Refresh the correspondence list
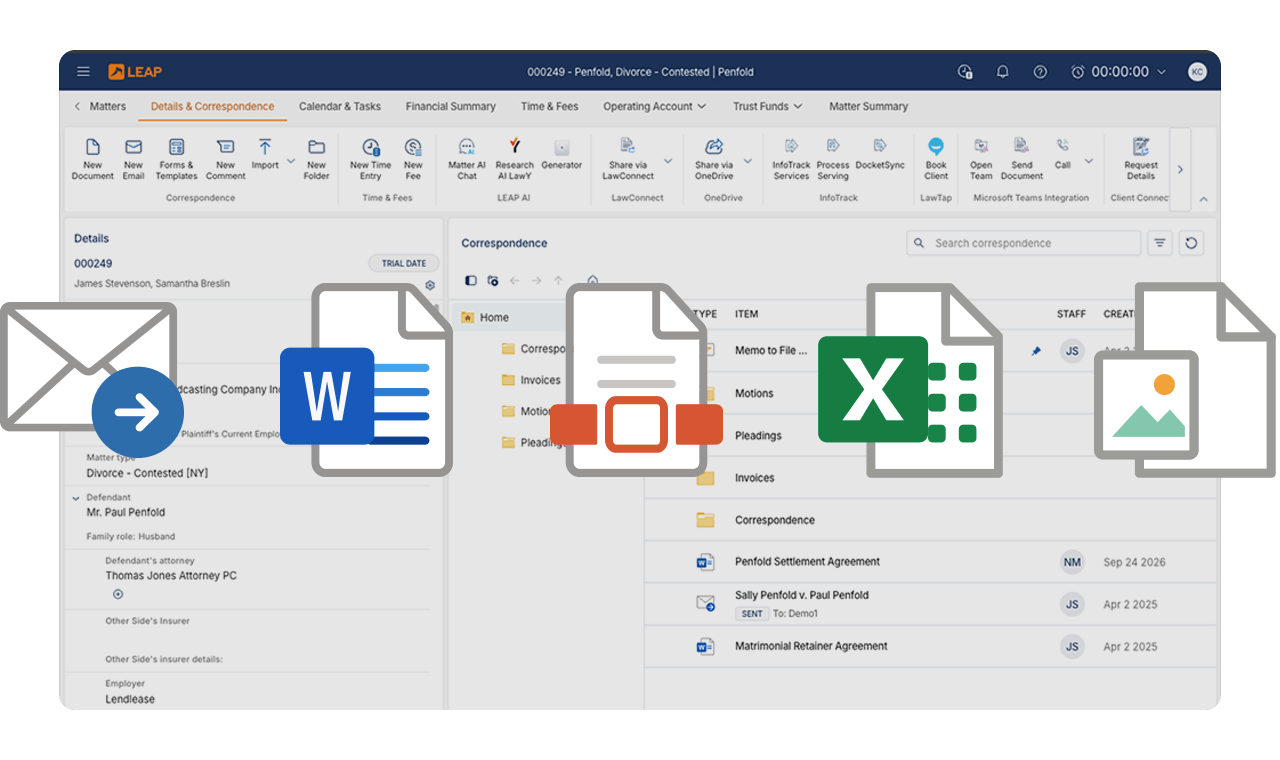 pyautogui.click(x=1190, y=243)
